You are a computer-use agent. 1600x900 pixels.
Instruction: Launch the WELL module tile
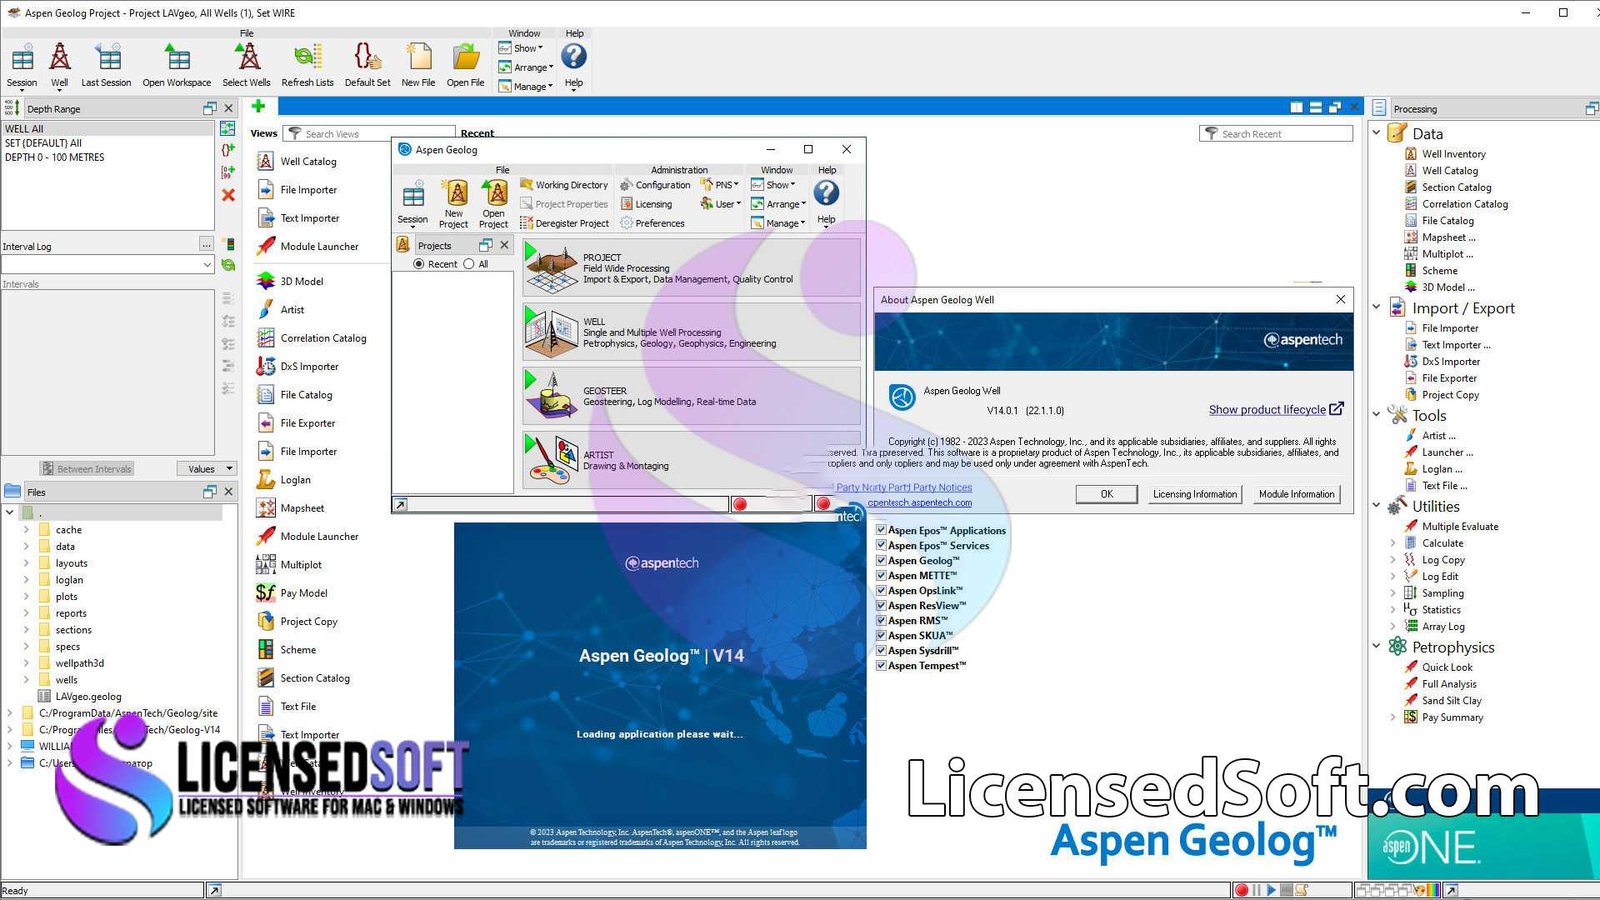[x=691, y=332]
